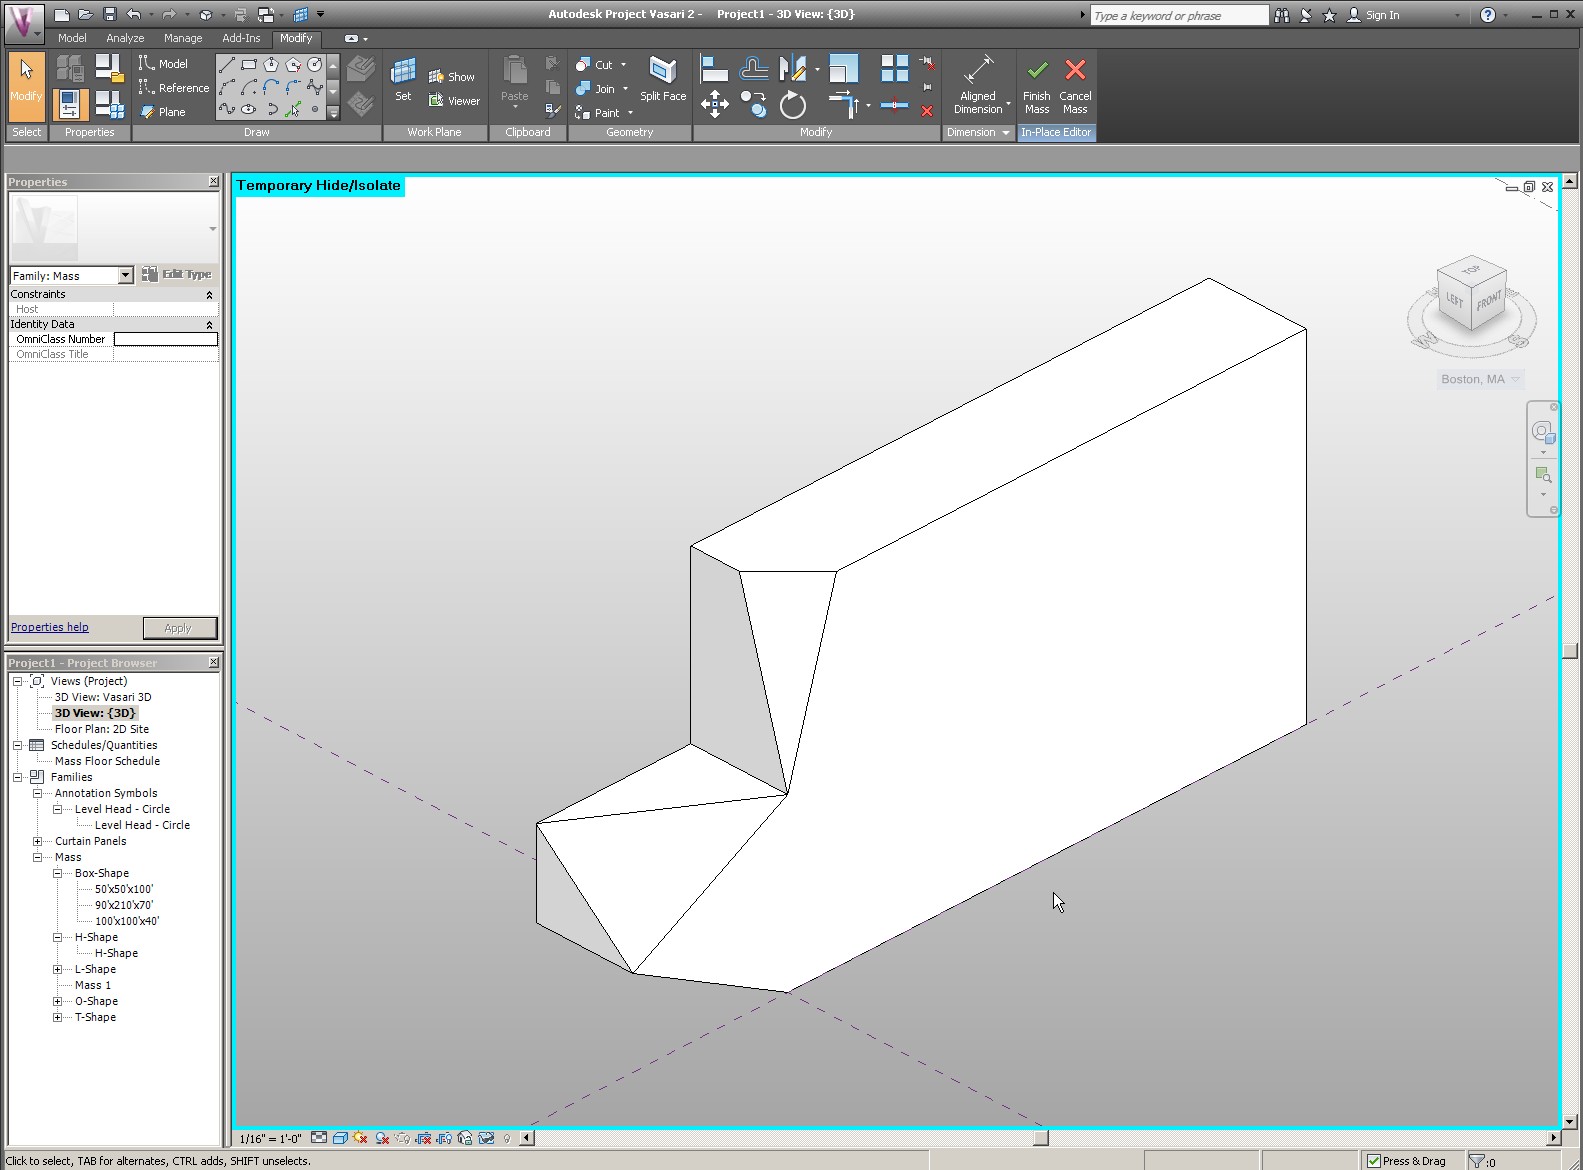This screenshot has width=1583, height=1170.
Task: Click inside the OmniClass Number field
Action: click(x=165, y=339)
